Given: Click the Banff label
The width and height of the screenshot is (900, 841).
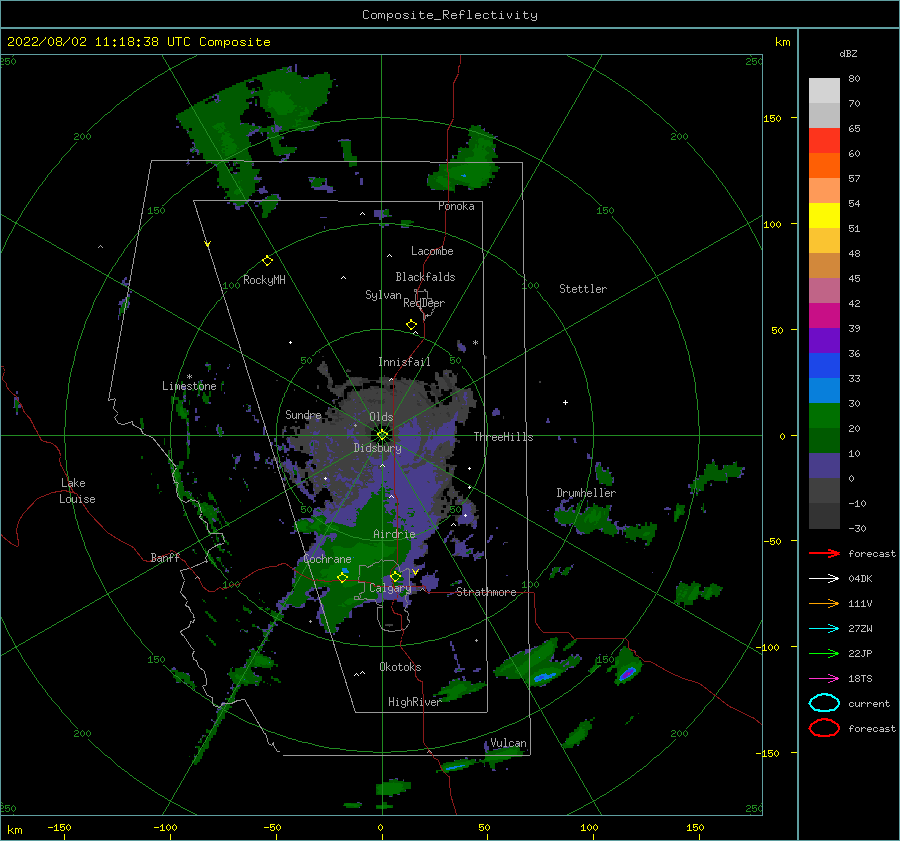Looking at the screenshot, I should point(165,557).
